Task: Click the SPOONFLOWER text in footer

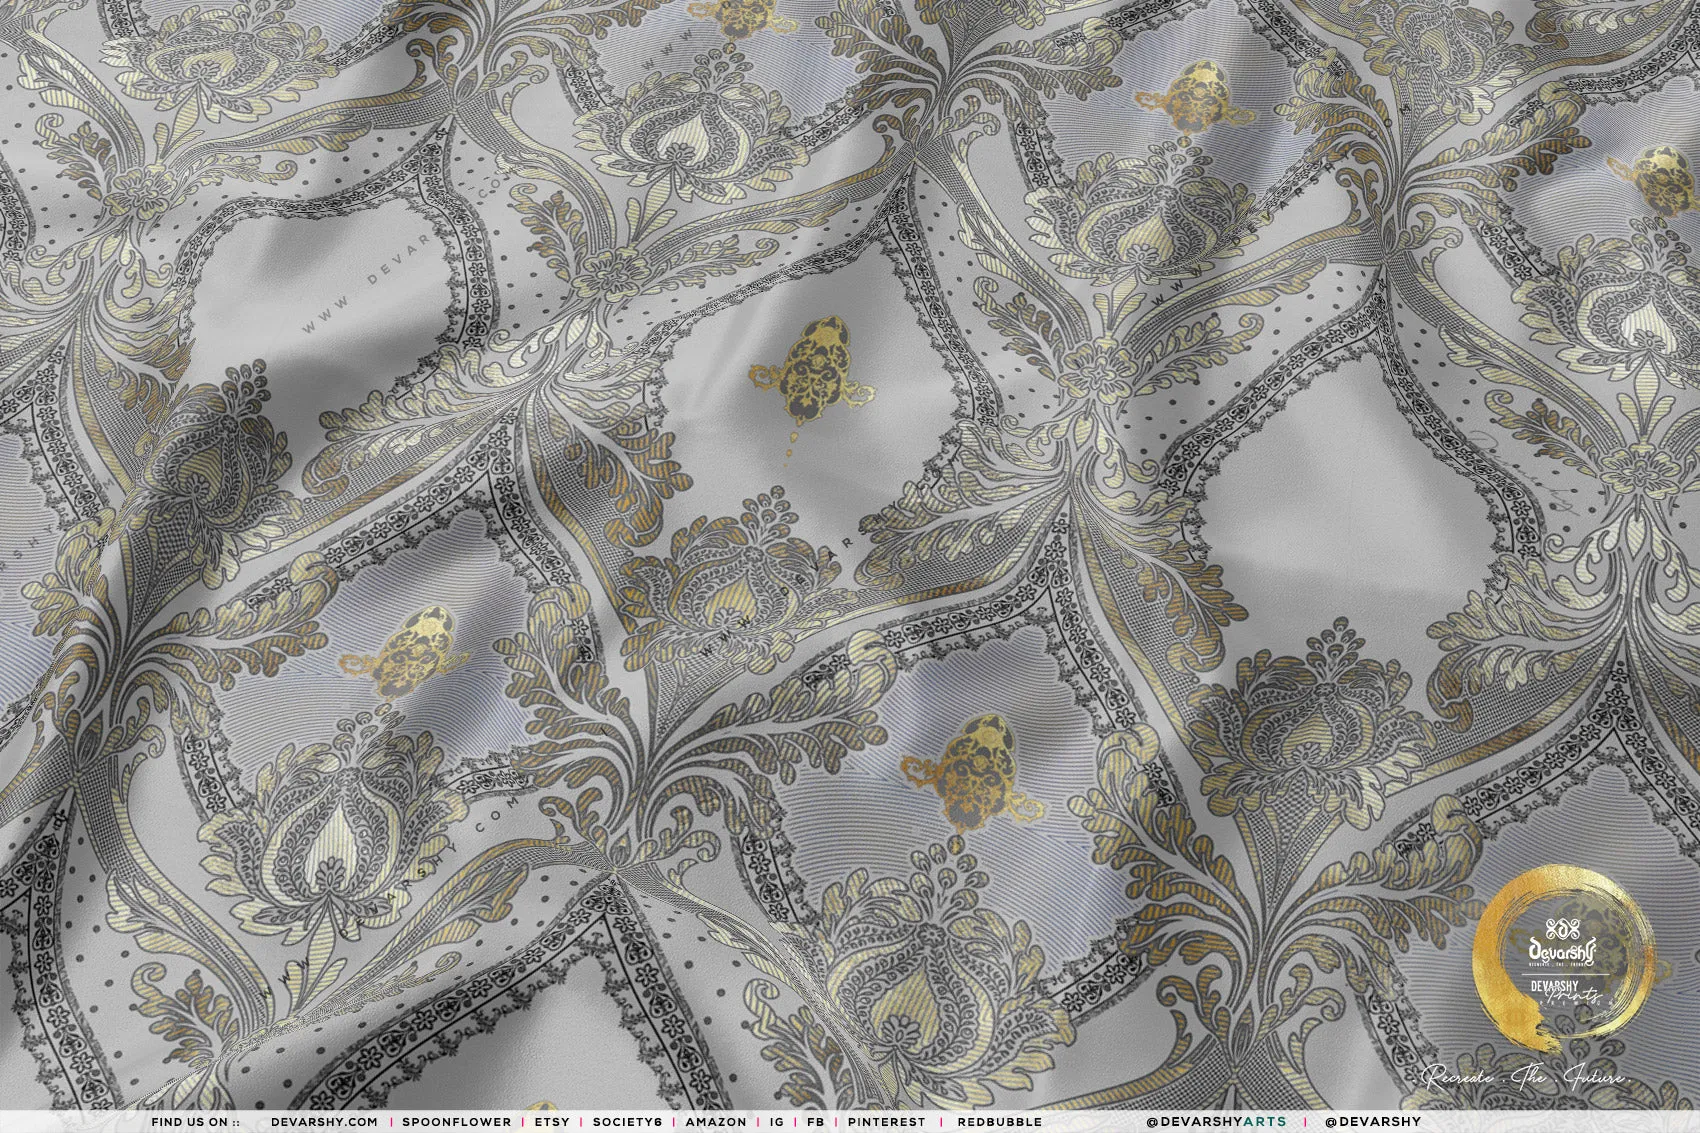Action: [x=456, y=1122]
